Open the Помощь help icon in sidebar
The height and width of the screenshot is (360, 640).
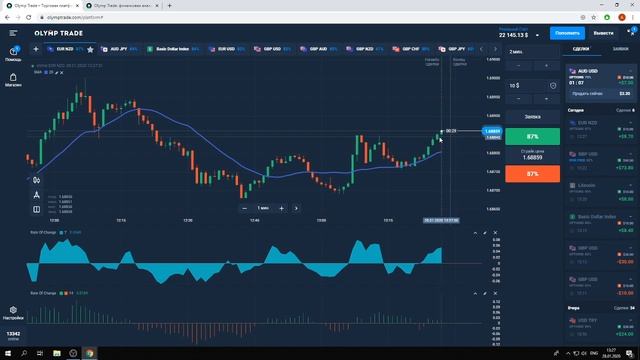[x=13, y=53]
